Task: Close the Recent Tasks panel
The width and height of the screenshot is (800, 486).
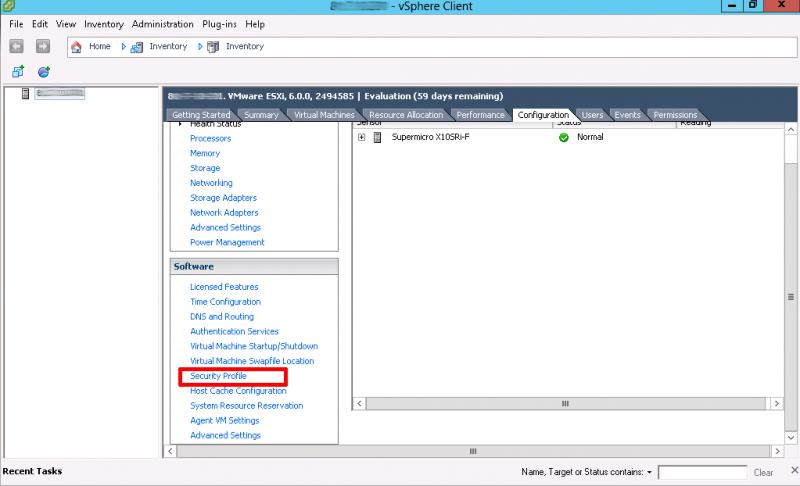Action: click(x=794, y=470)
